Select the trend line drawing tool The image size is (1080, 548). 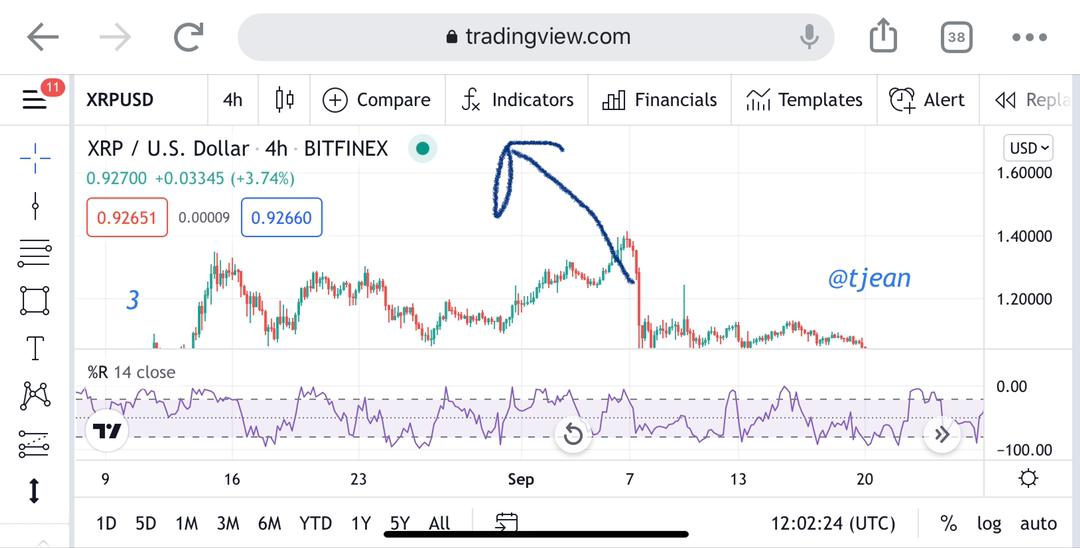tap(35, 207)
